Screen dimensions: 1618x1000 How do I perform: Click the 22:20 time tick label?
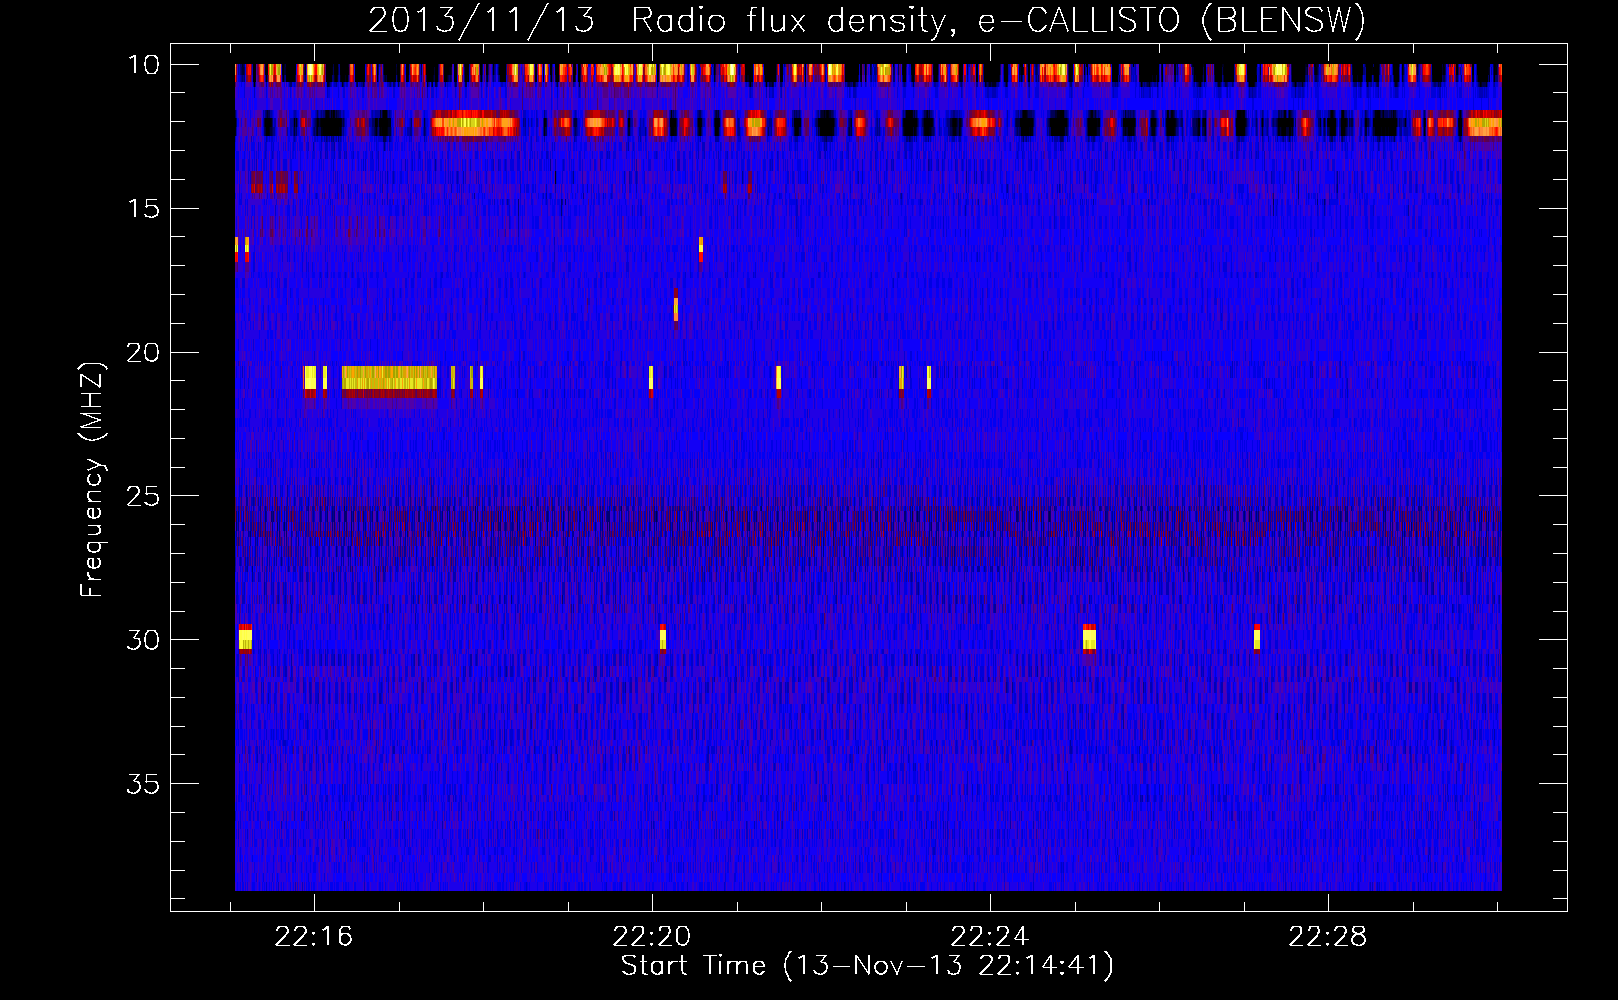point(651,937)
